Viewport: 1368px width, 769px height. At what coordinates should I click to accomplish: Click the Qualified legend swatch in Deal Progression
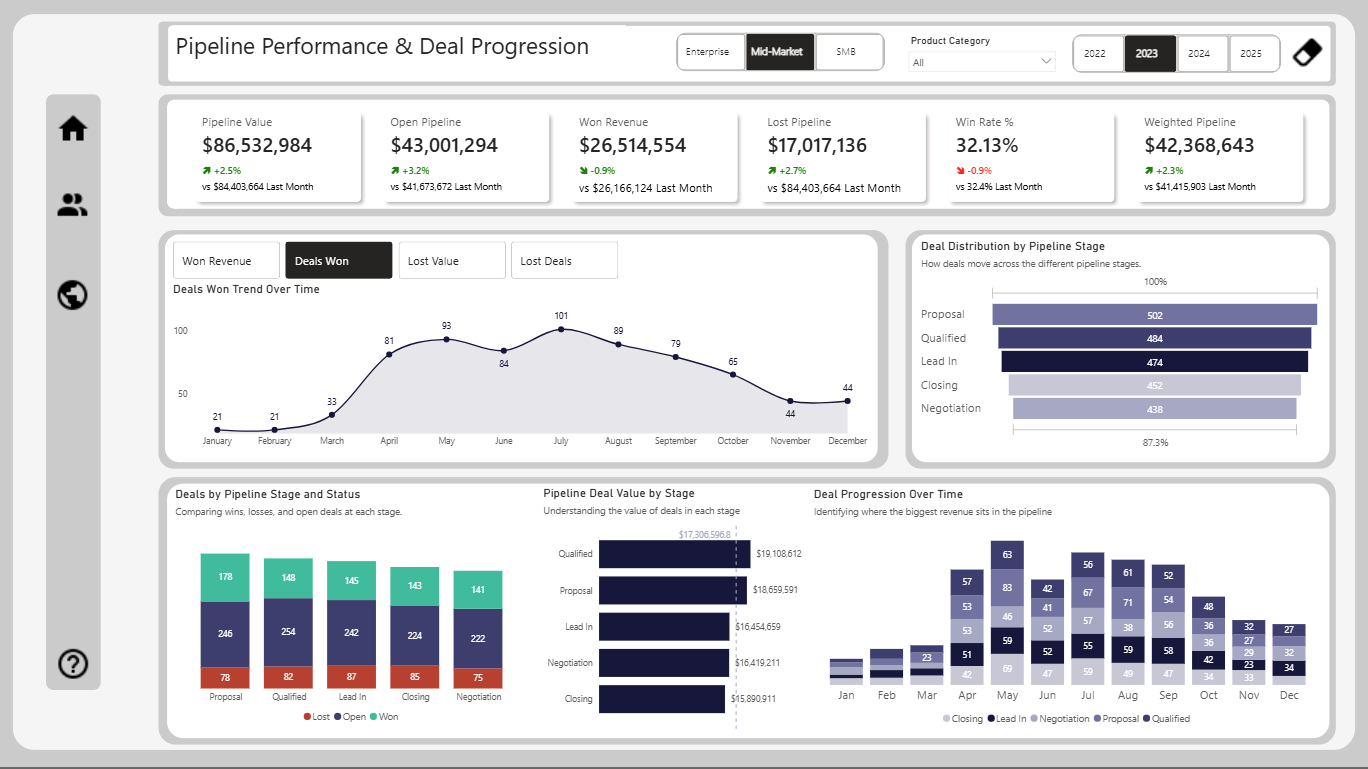(1145, 719)
